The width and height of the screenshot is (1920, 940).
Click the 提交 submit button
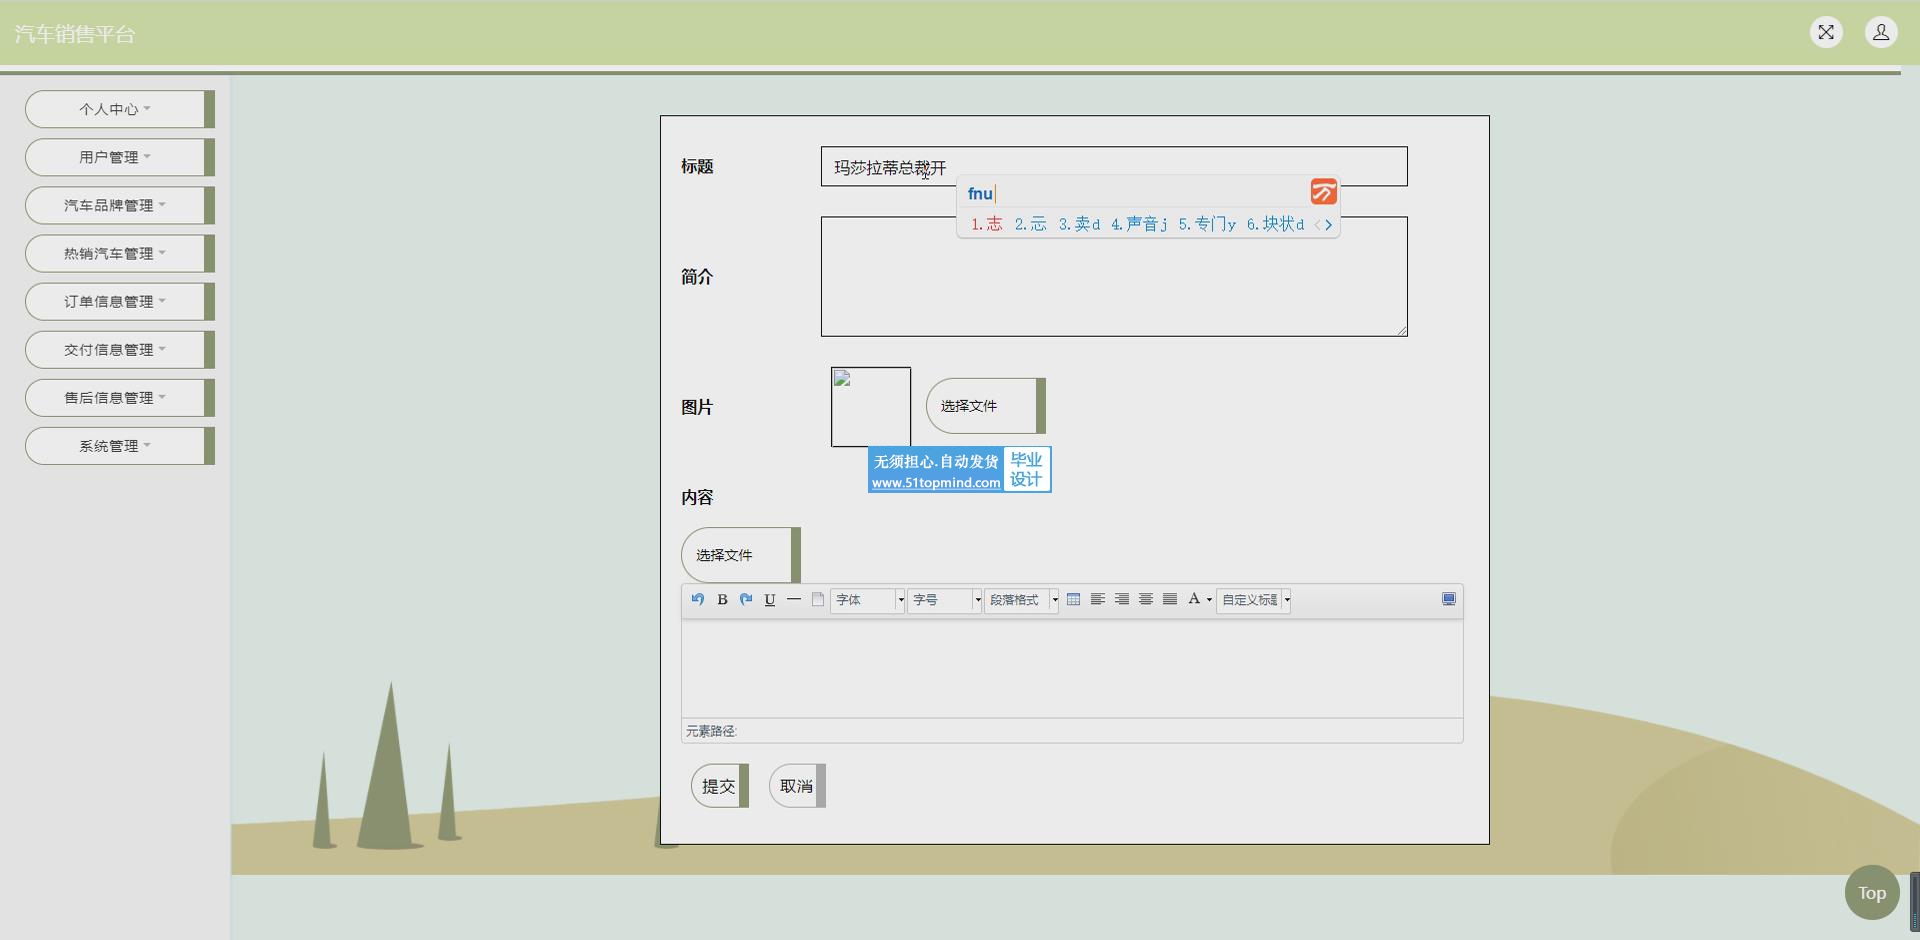(719, 786)
